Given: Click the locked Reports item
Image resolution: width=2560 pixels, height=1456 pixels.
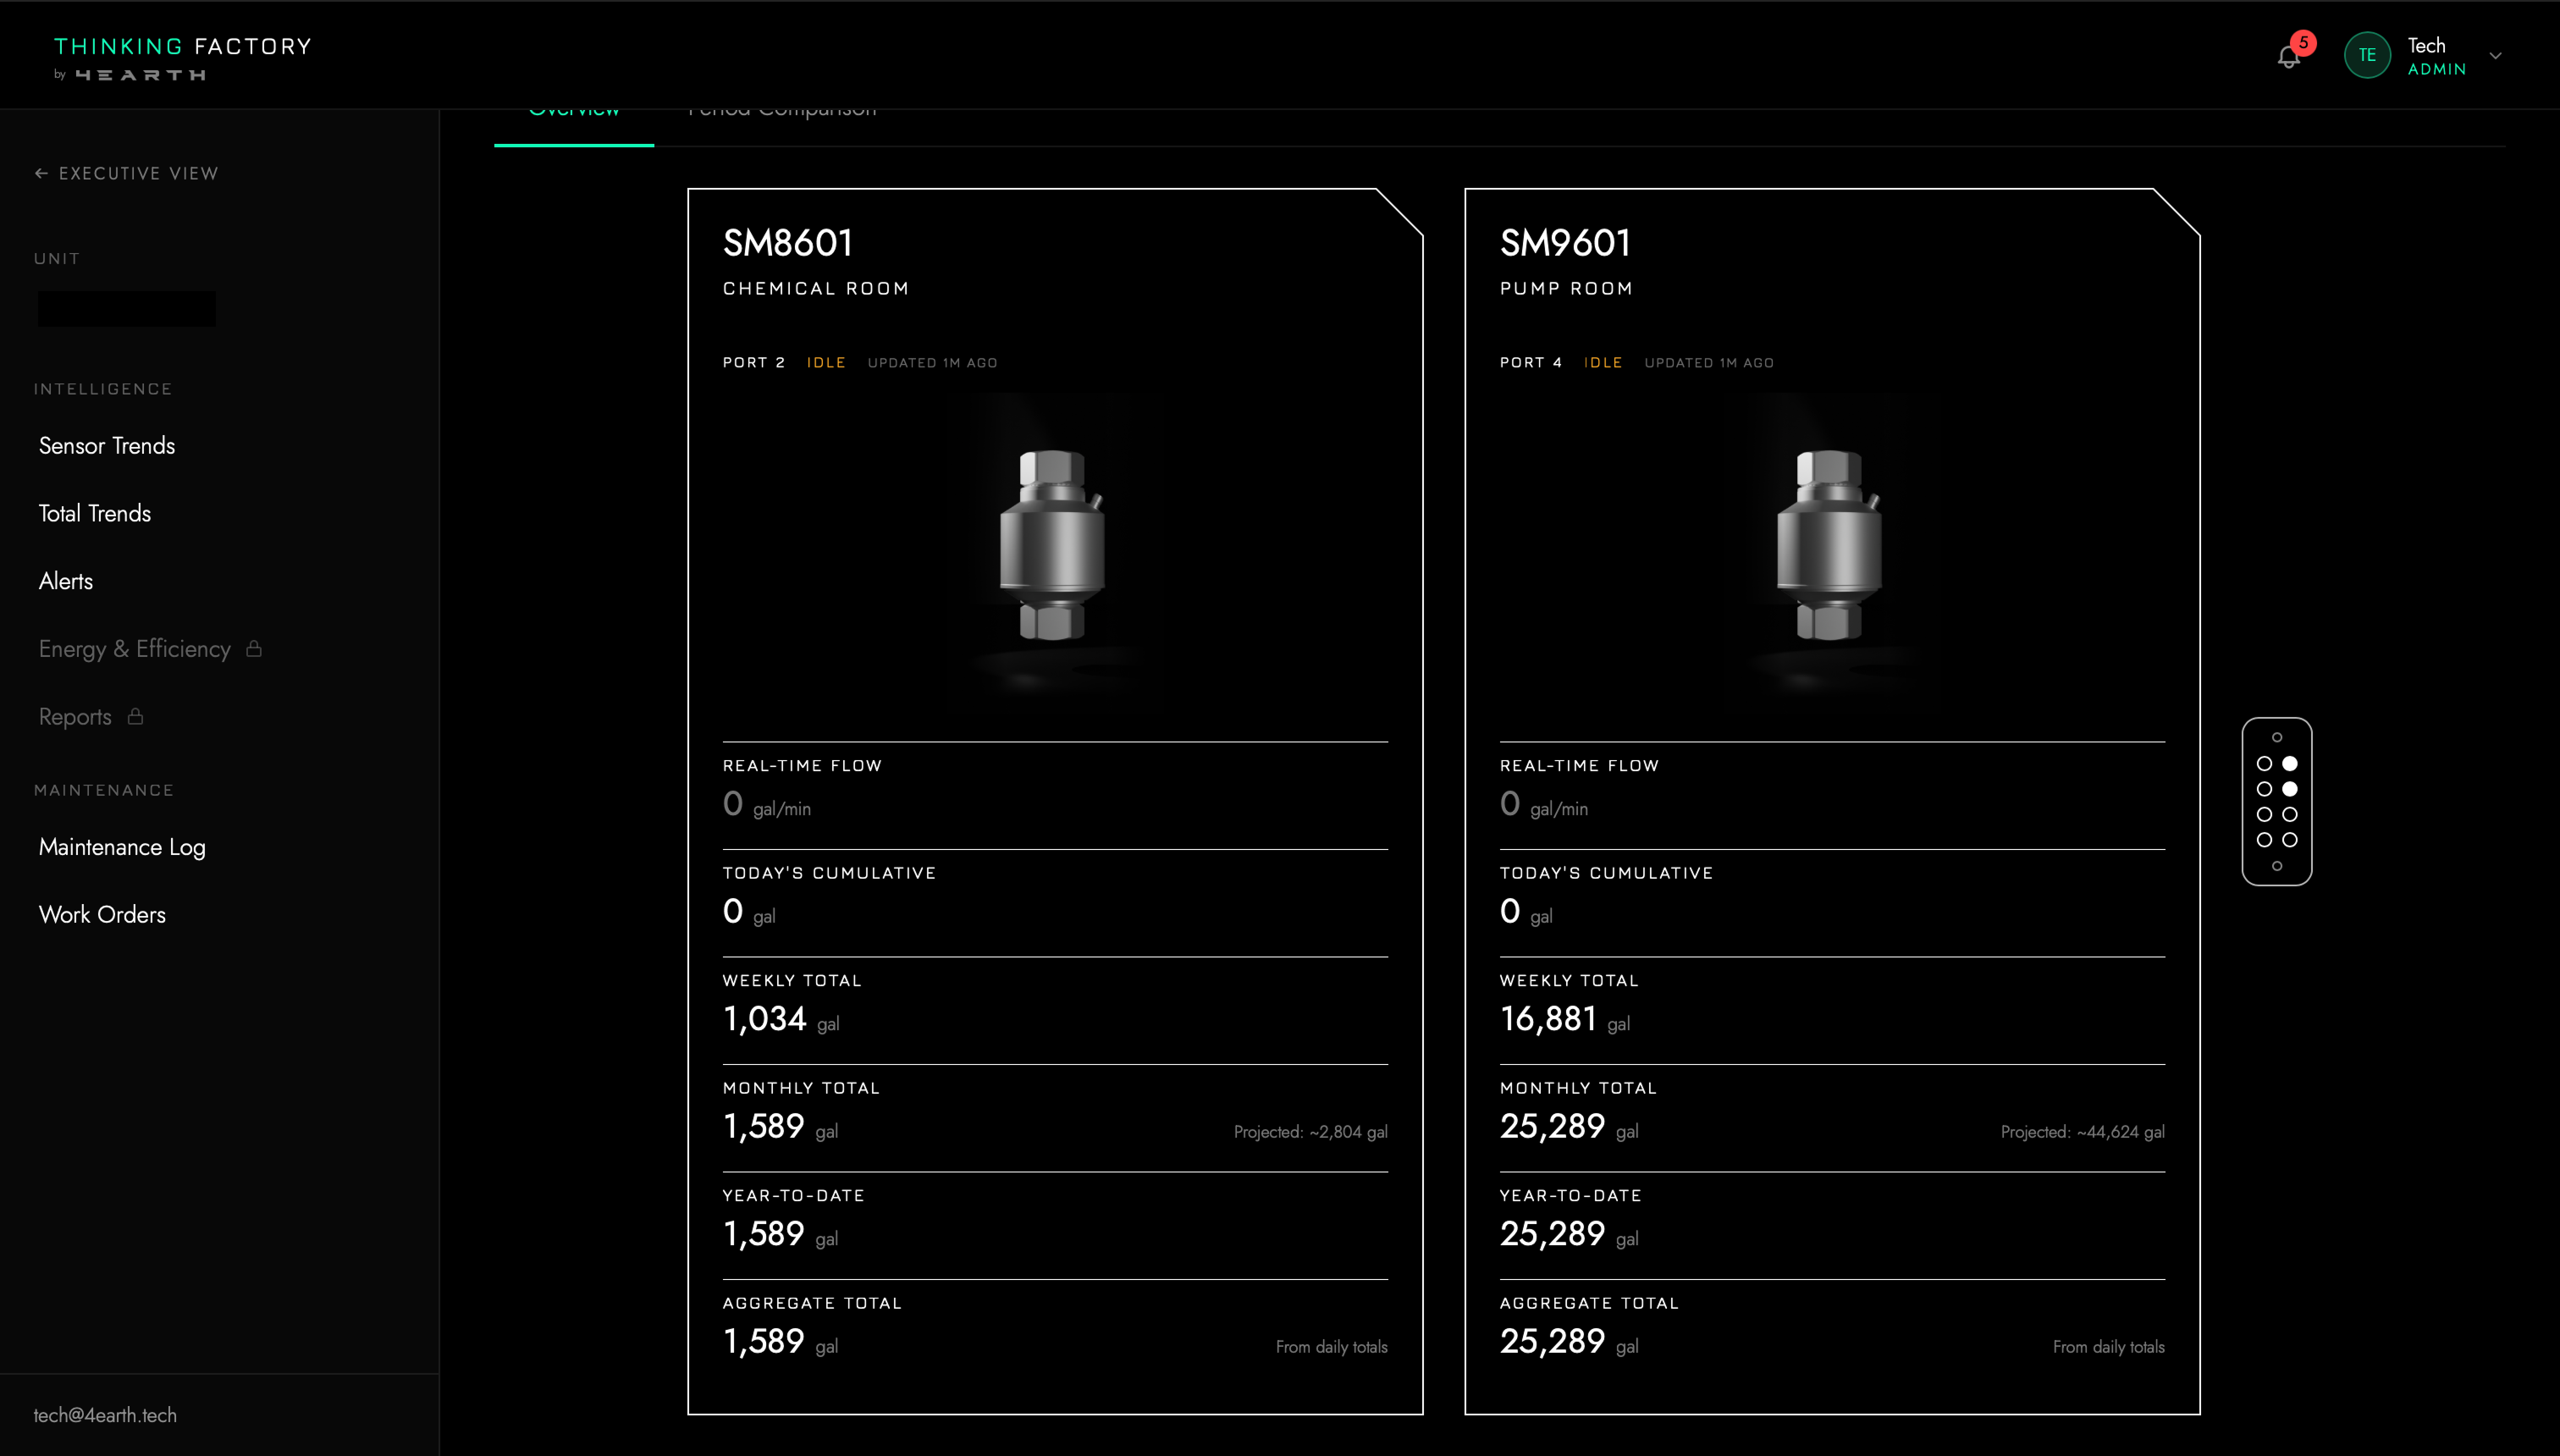Looking at the screenshot, I should coord(91,717).
